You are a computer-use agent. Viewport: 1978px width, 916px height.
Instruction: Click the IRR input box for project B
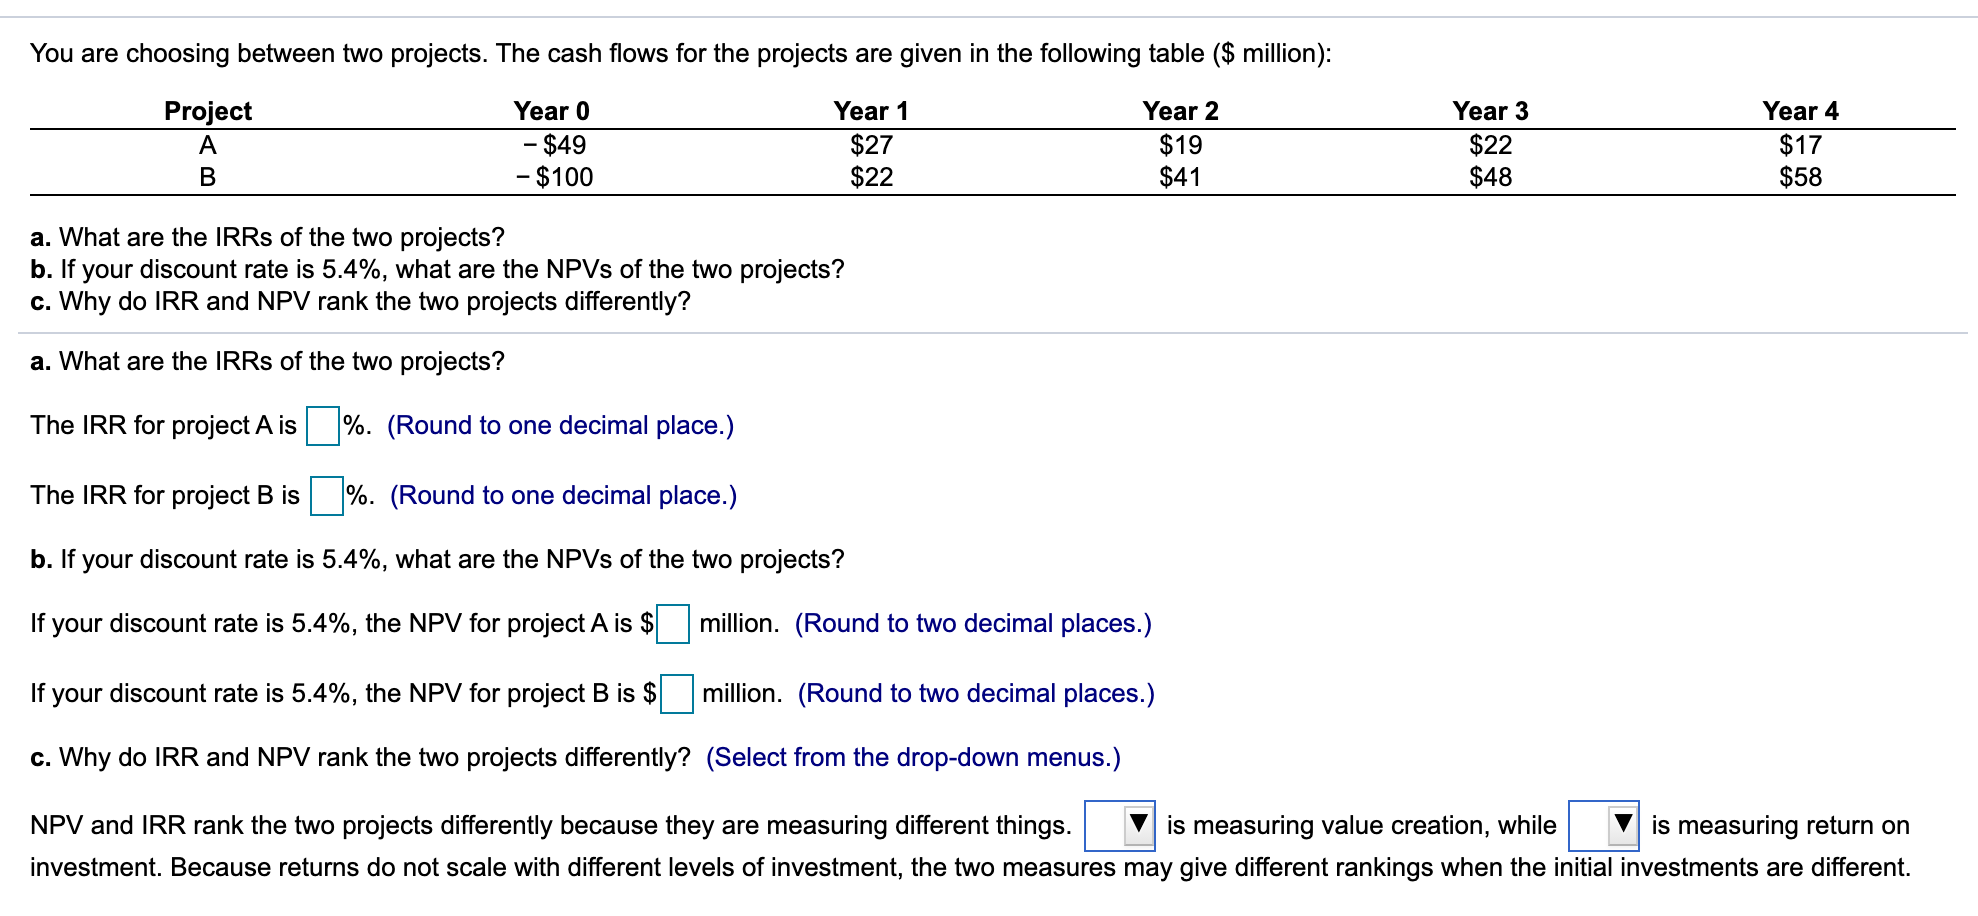(x=328, y=494)
